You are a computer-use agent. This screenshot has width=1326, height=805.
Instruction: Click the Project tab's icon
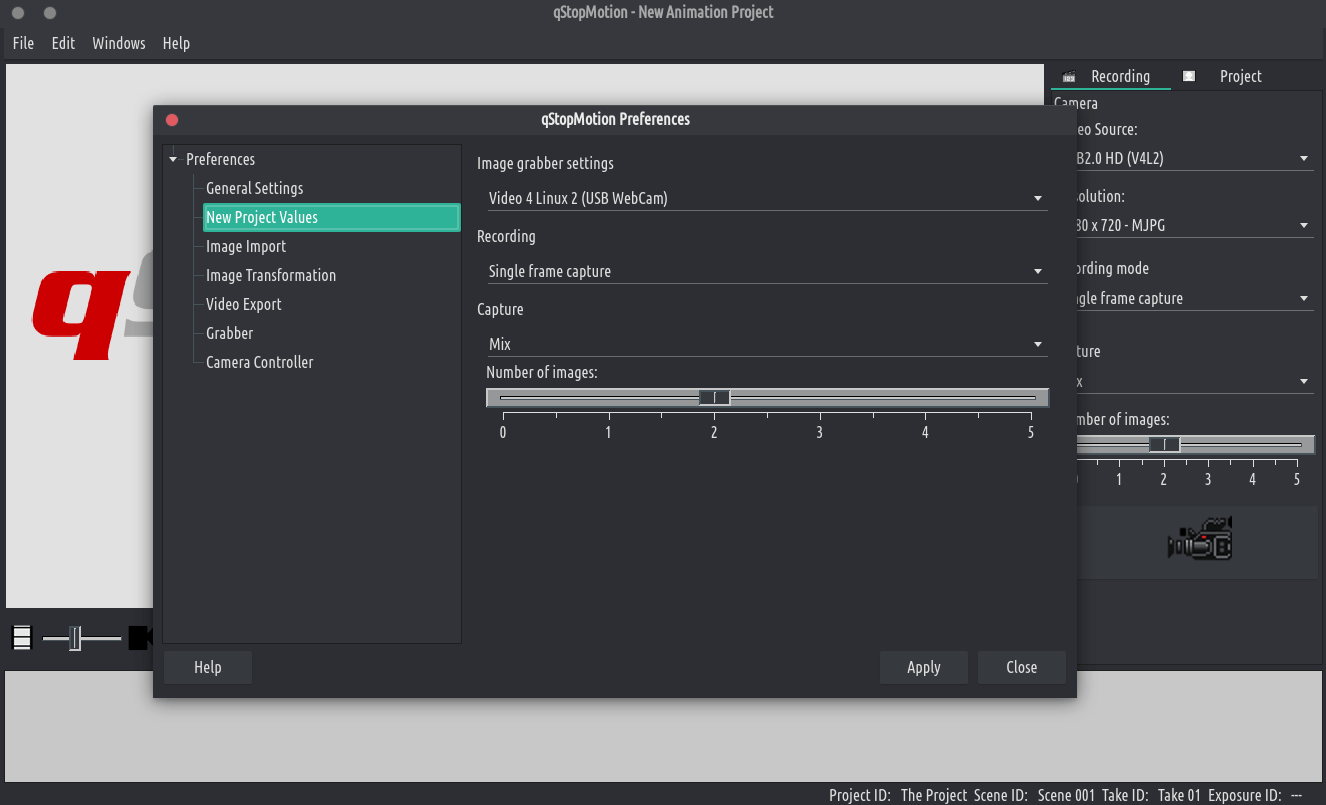click(1189, 76)
